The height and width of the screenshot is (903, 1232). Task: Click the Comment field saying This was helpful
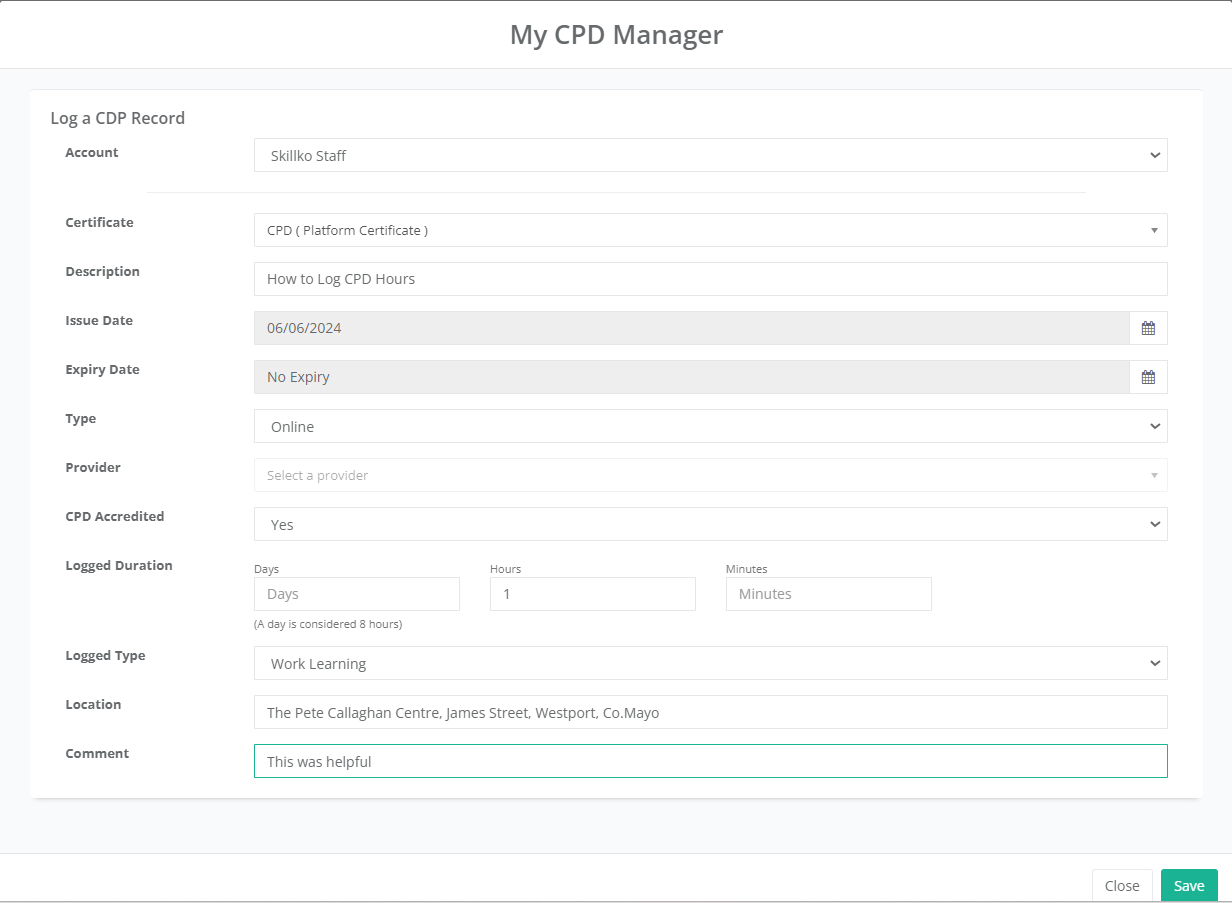(710, 761)
